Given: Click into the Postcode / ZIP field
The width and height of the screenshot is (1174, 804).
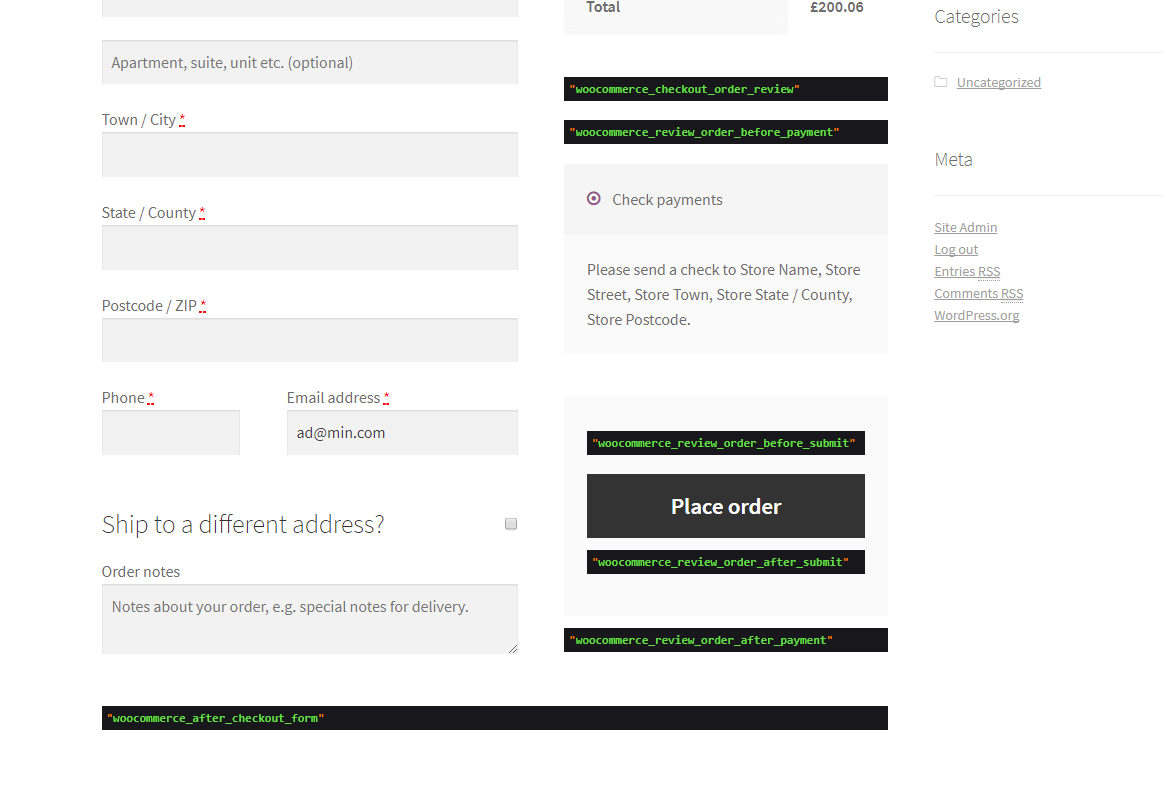Looking at the screenshot, I should (x=310, y=341).
